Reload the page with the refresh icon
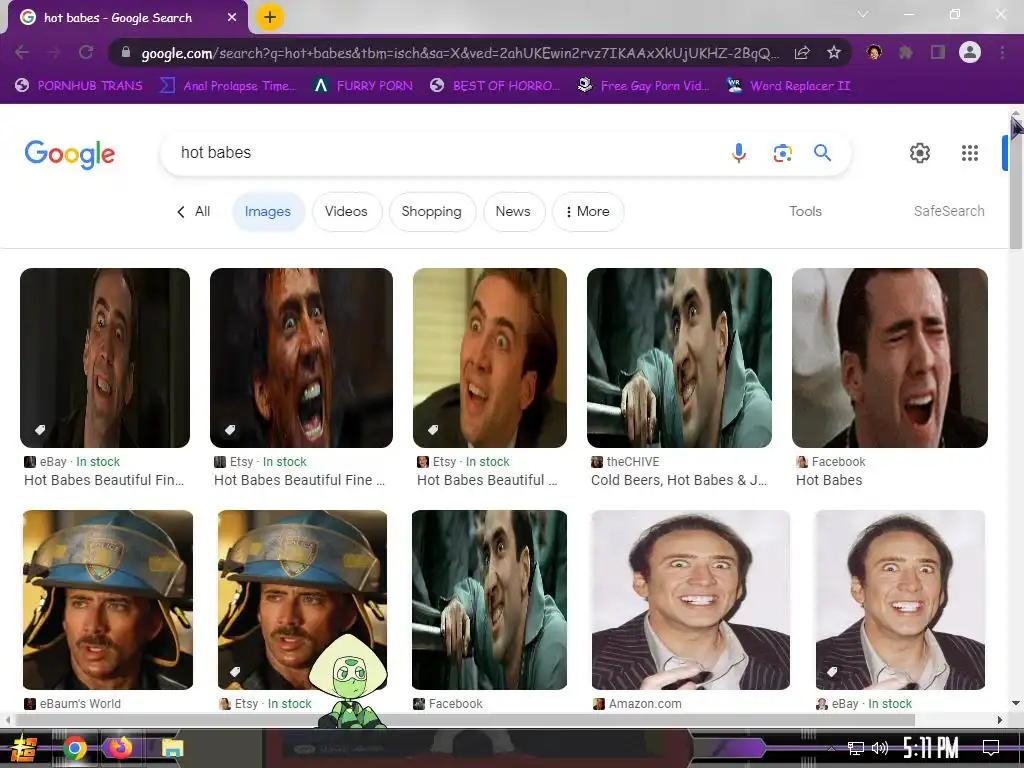The image size is (1024, 768). pos(86,52)
